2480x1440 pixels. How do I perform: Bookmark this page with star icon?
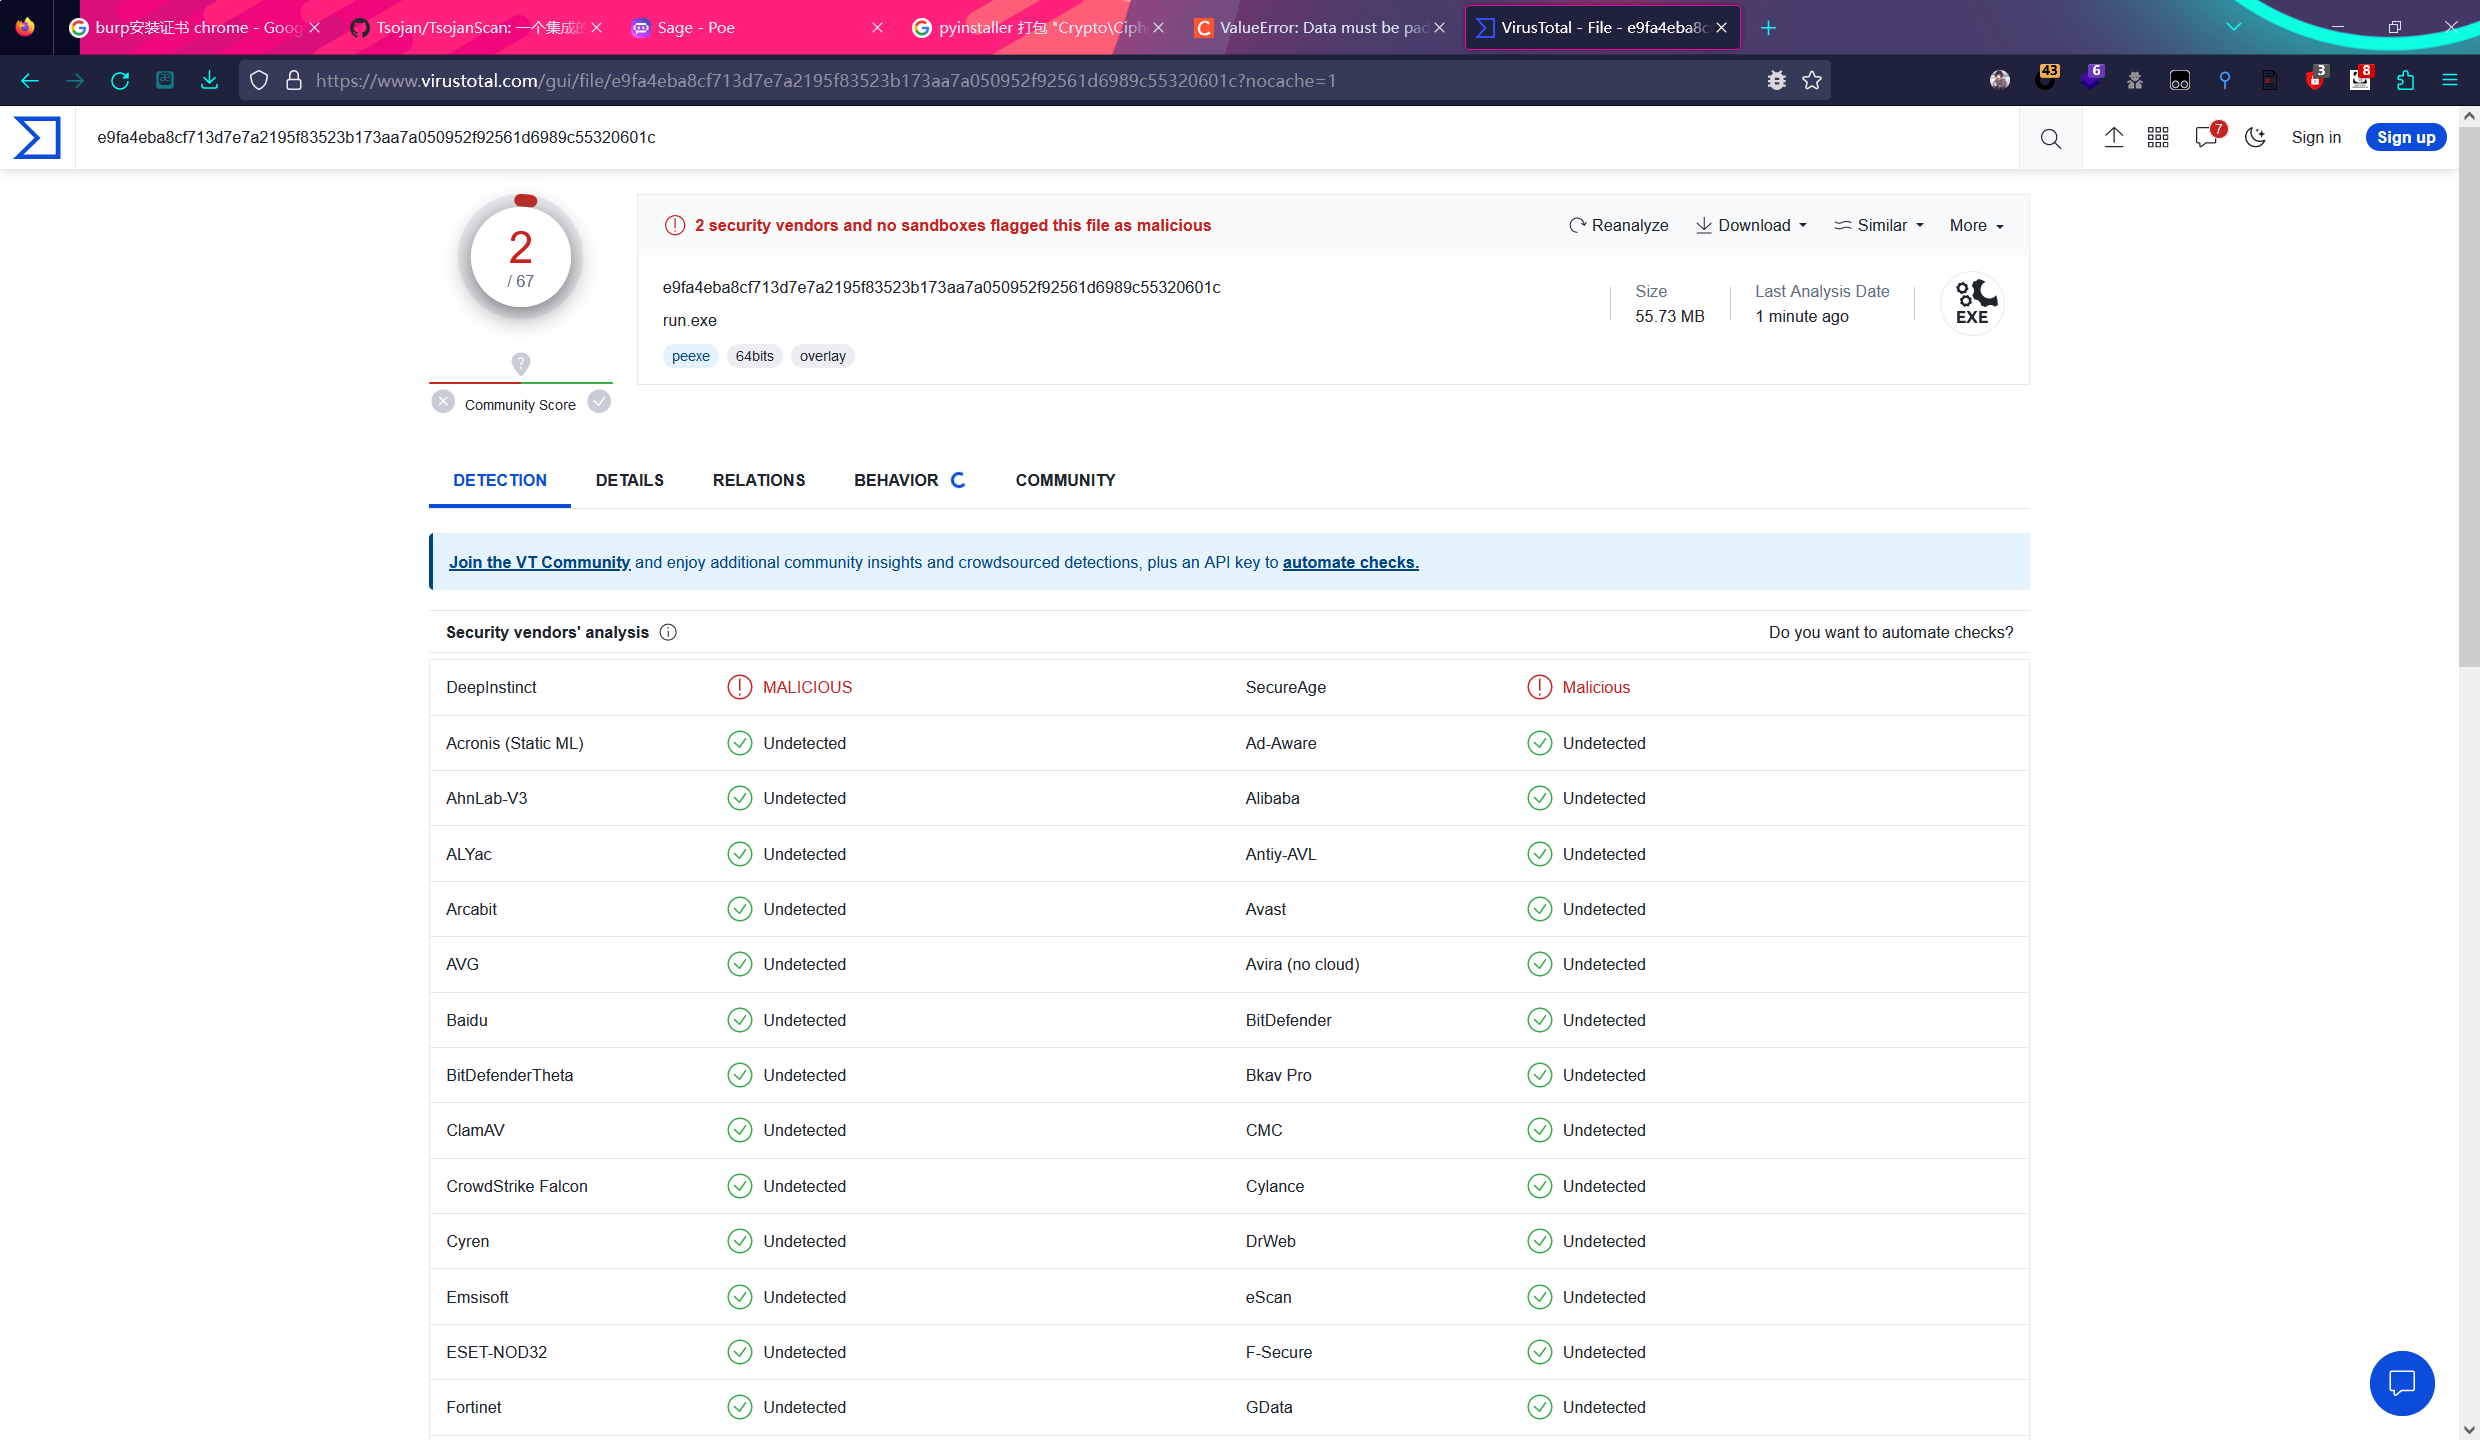point(1812,81)
